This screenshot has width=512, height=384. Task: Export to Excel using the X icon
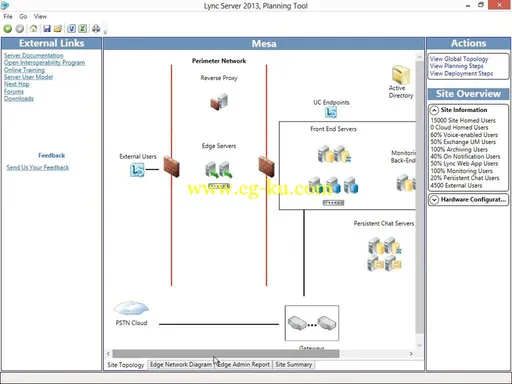[x=82, y=29]
